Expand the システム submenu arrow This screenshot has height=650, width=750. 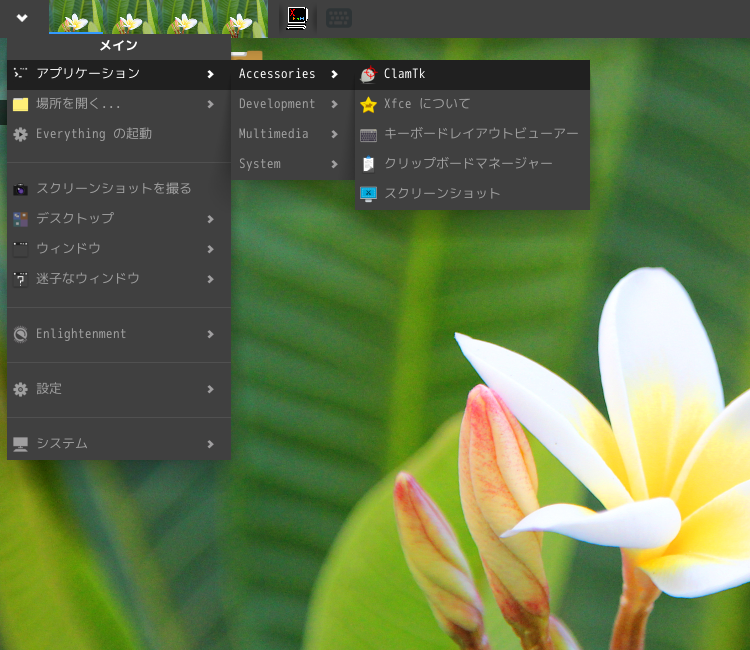210,444
